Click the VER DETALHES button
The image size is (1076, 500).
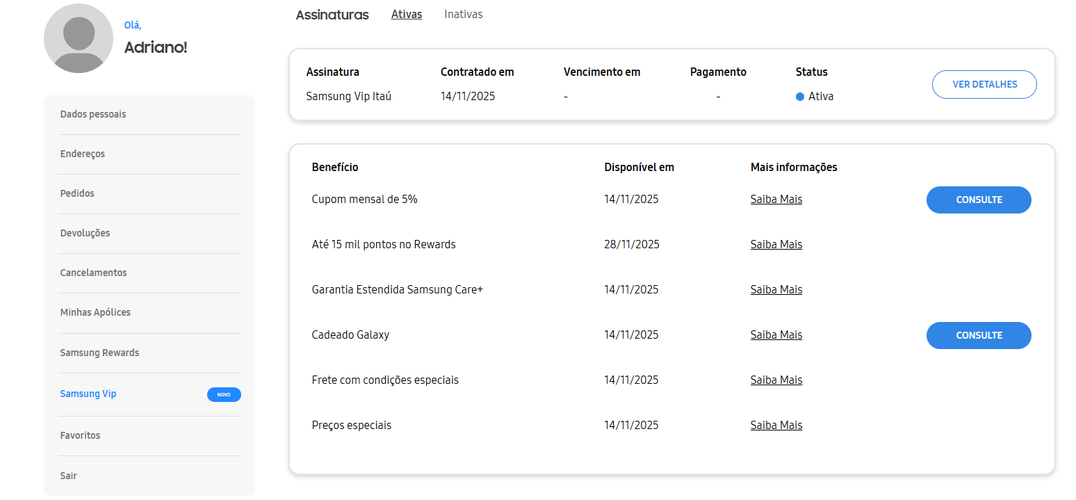984,84
